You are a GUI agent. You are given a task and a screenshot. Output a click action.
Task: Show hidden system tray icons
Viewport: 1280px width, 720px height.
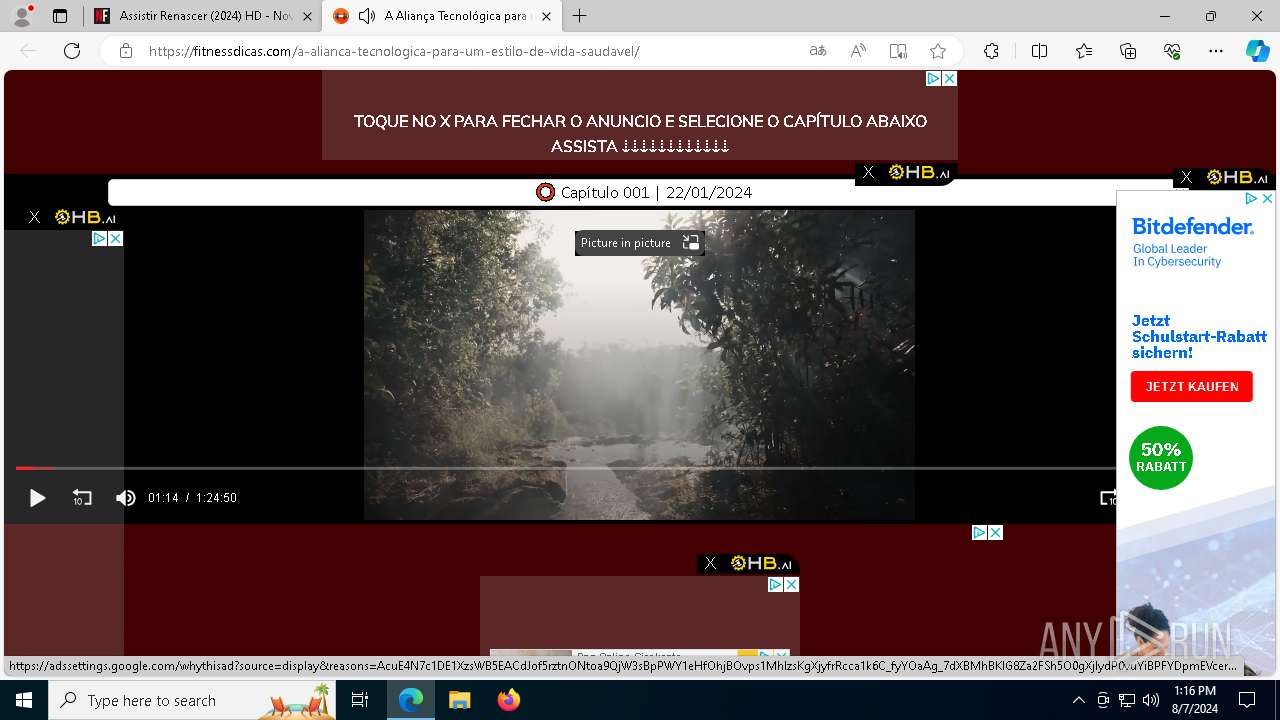1078,700
